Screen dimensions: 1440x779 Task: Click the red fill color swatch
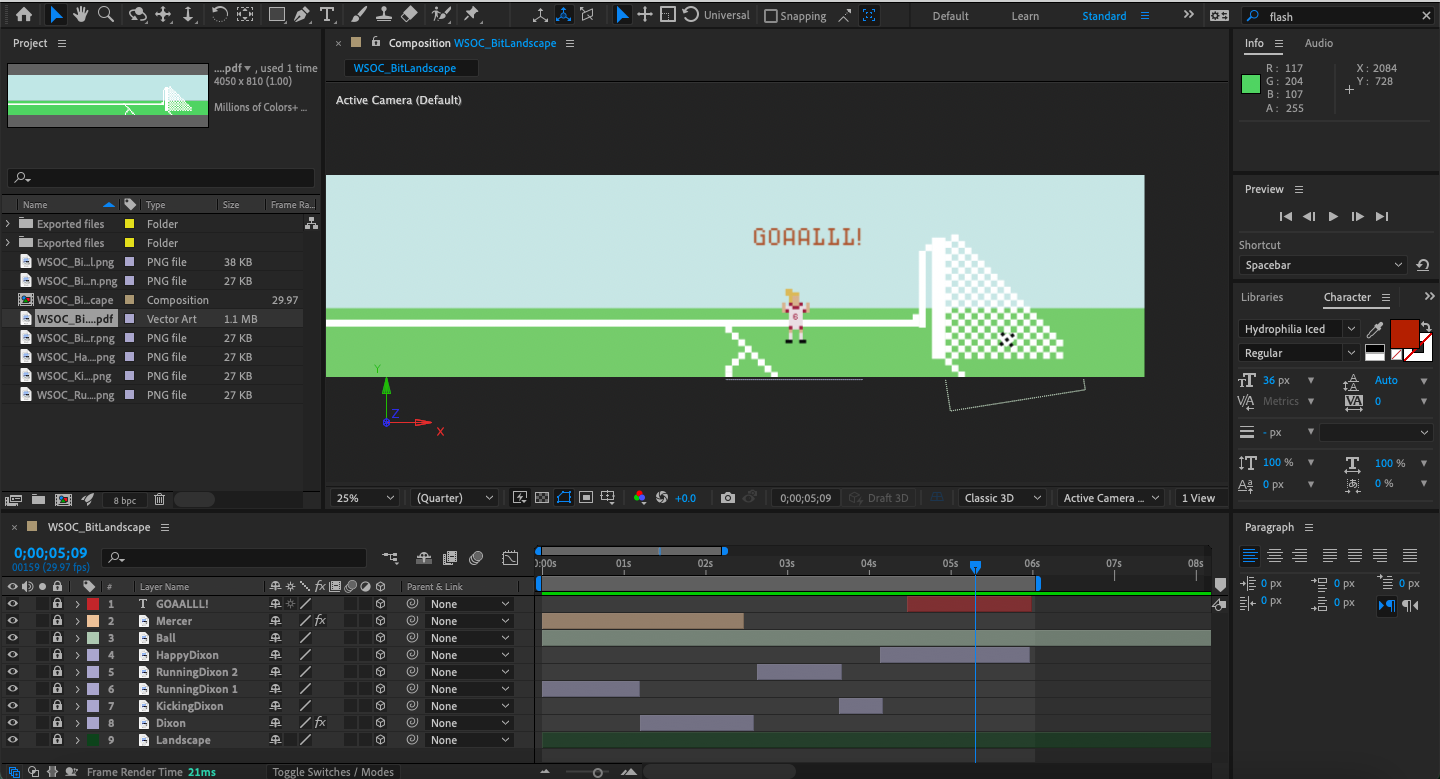tap(1405, 334)
